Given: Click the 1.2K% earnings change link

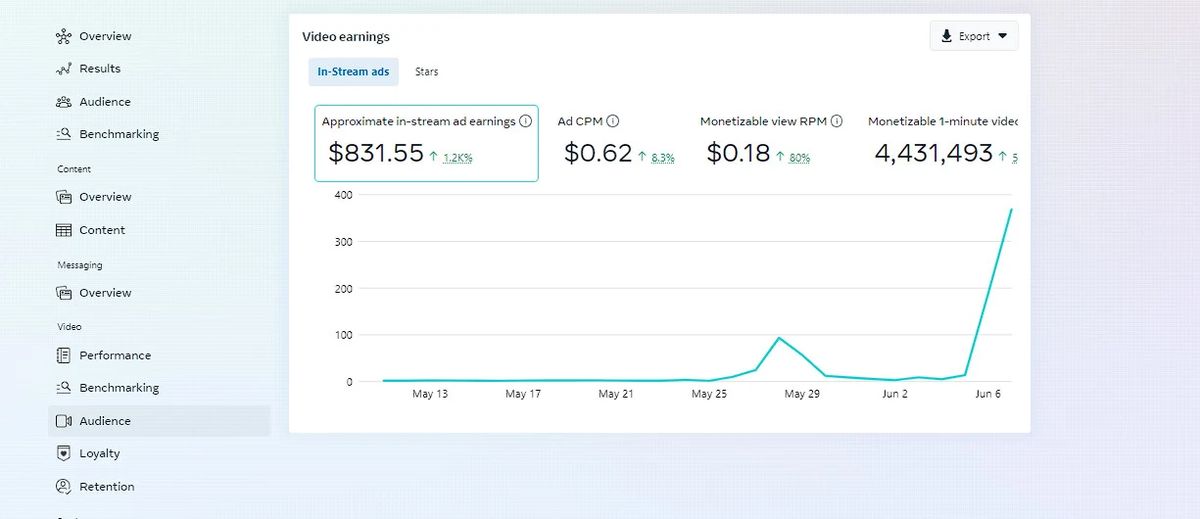Looking at the screenshot, I should pyautogui.click(x=457, y=158).
